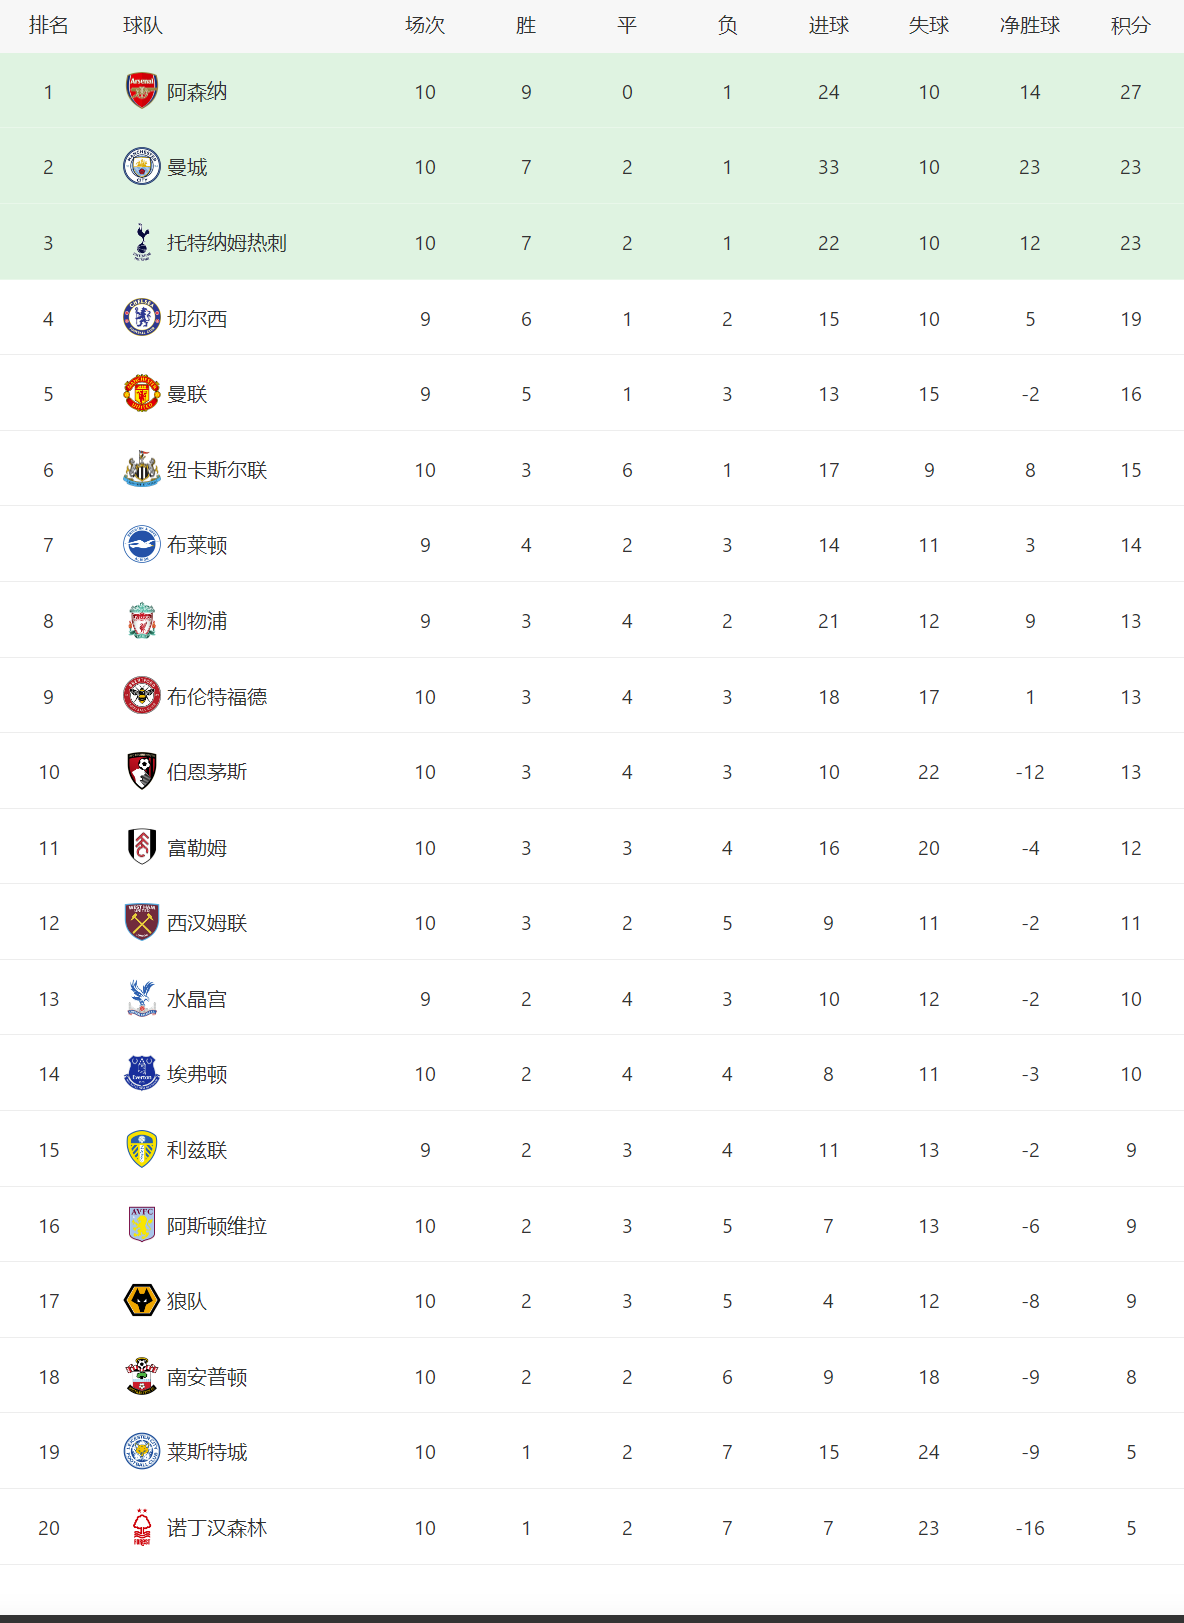Click the Brighton club crest icon
The width and height of the screenshot is (1184, 1623).
pos(142,544)
